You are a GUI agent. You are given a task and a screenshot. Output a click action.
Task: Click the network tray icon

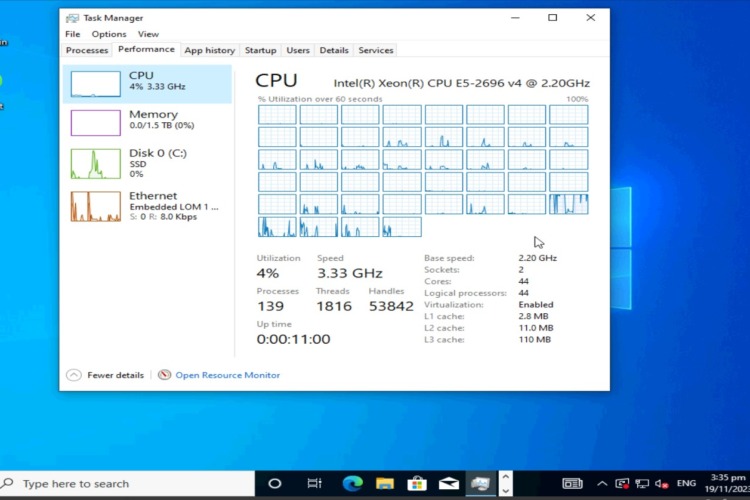click(x=641, y=484)
